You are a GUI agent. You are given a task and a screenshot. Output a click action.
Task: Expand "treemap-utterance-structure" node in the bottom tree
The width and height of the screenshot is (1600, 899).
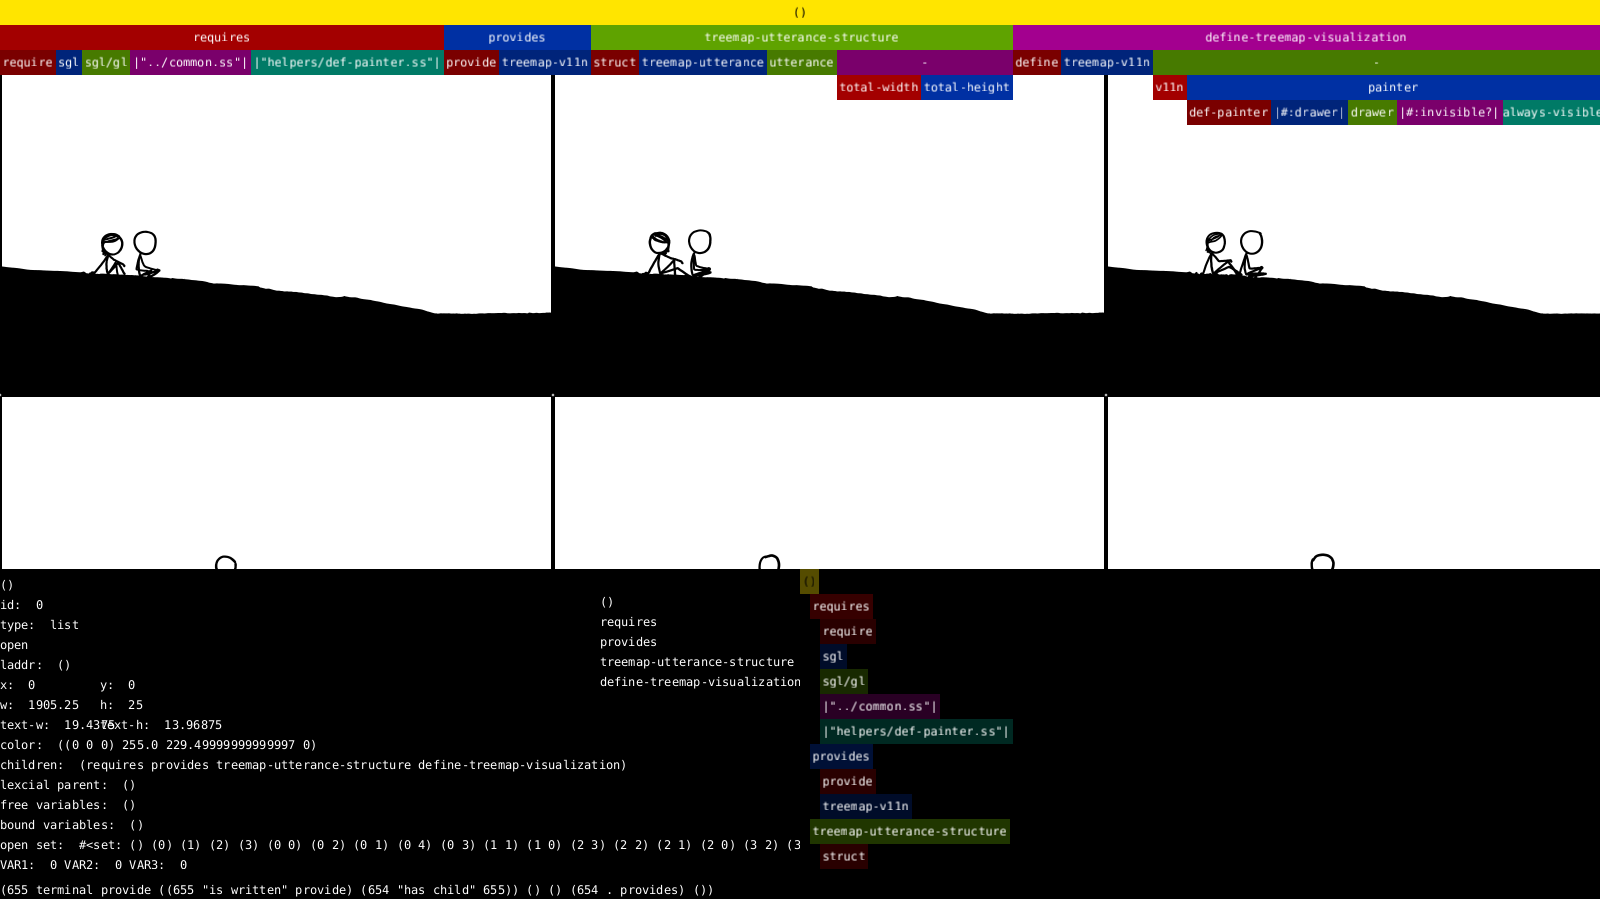(909, 831)
